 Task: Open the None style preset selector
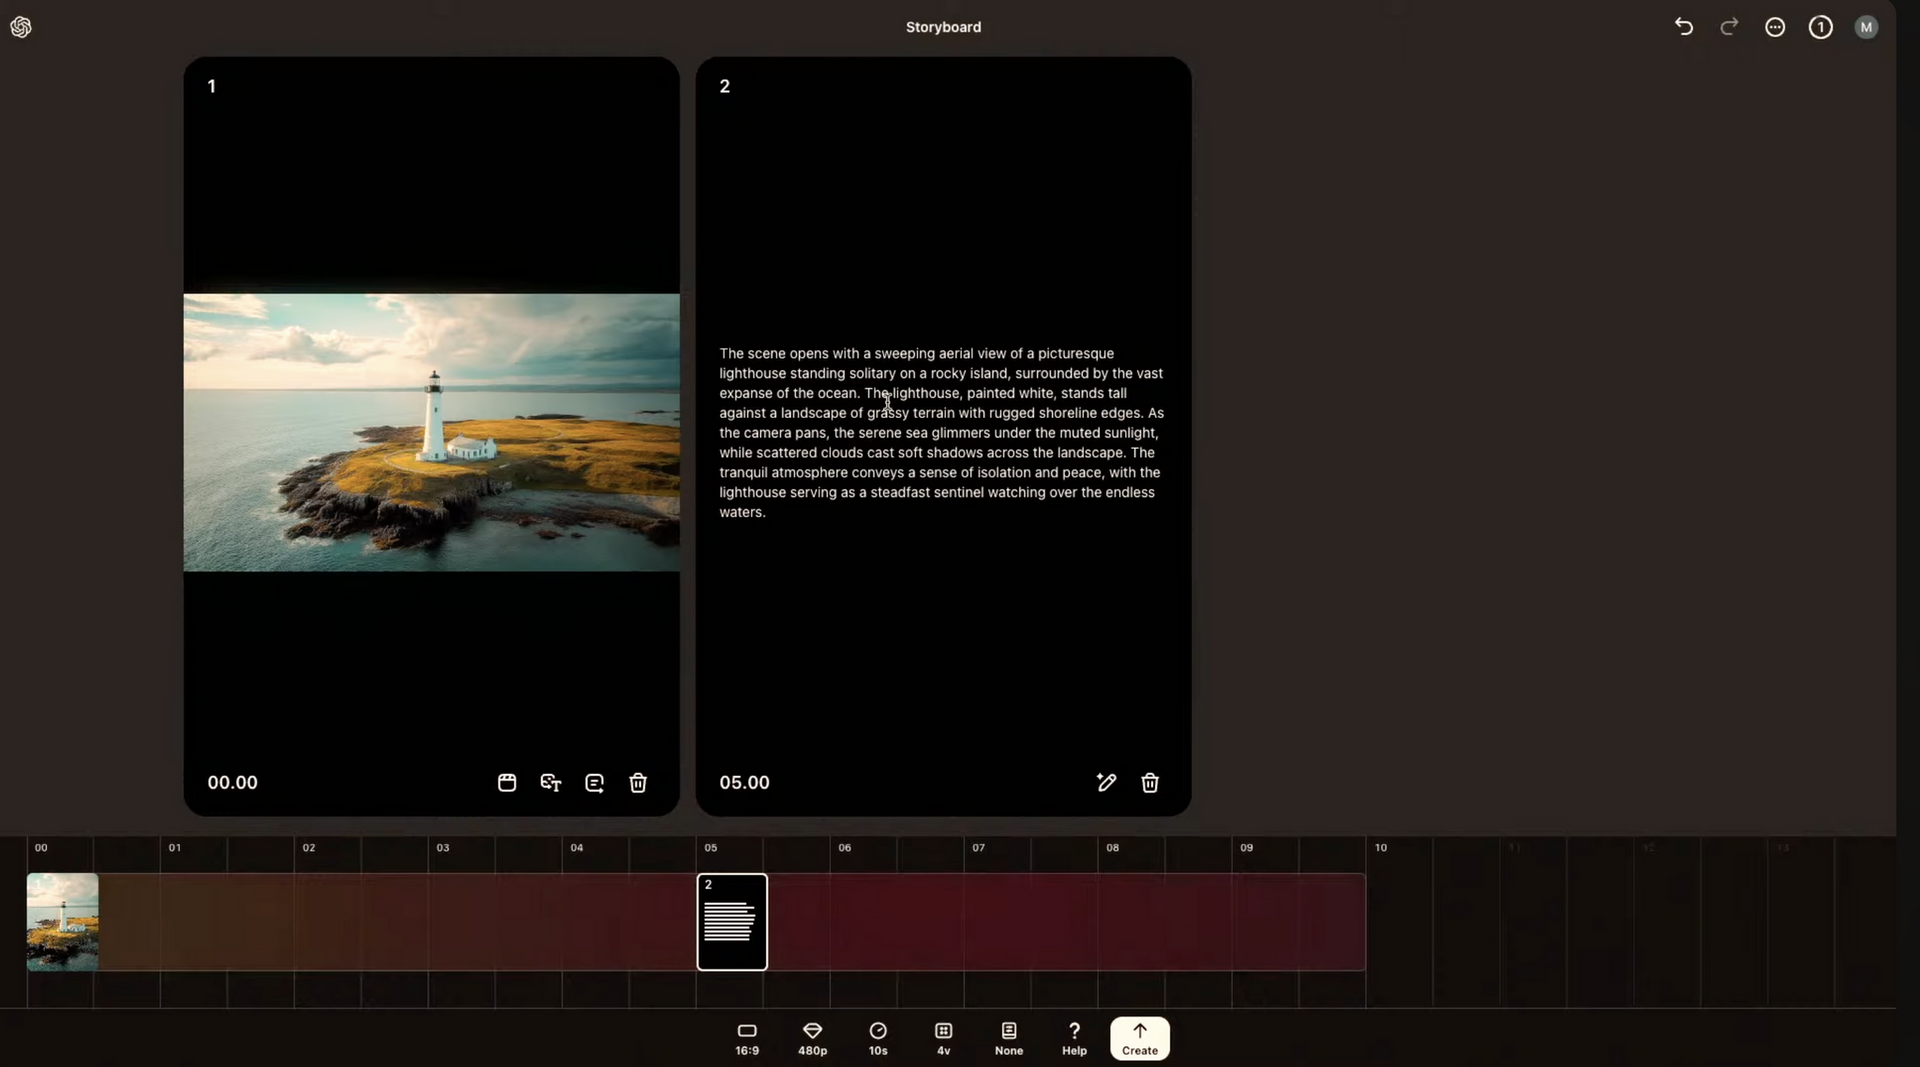coord(1009,1039)
